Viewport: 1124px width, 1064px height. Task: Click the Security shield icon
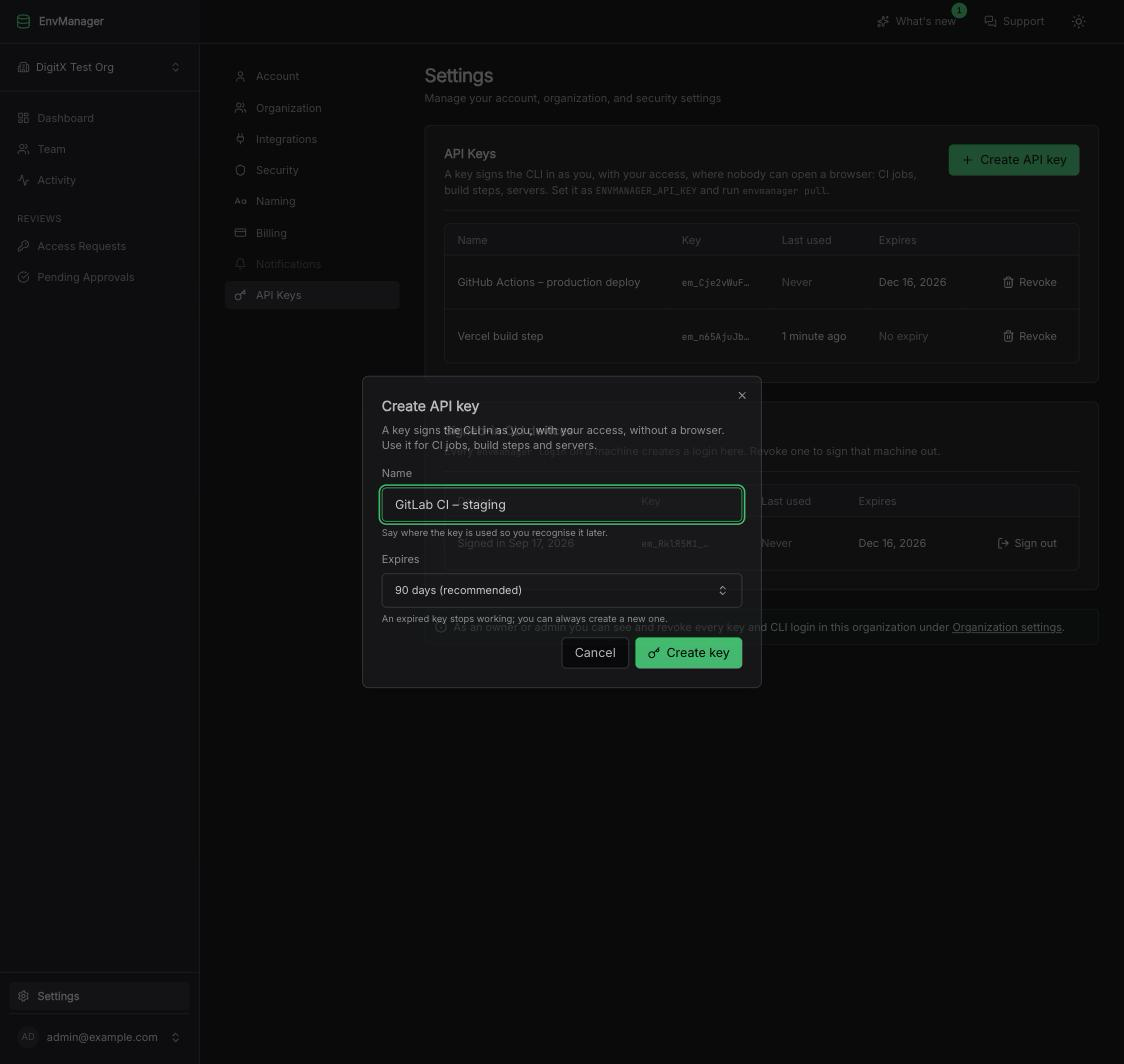pos(240,170)
